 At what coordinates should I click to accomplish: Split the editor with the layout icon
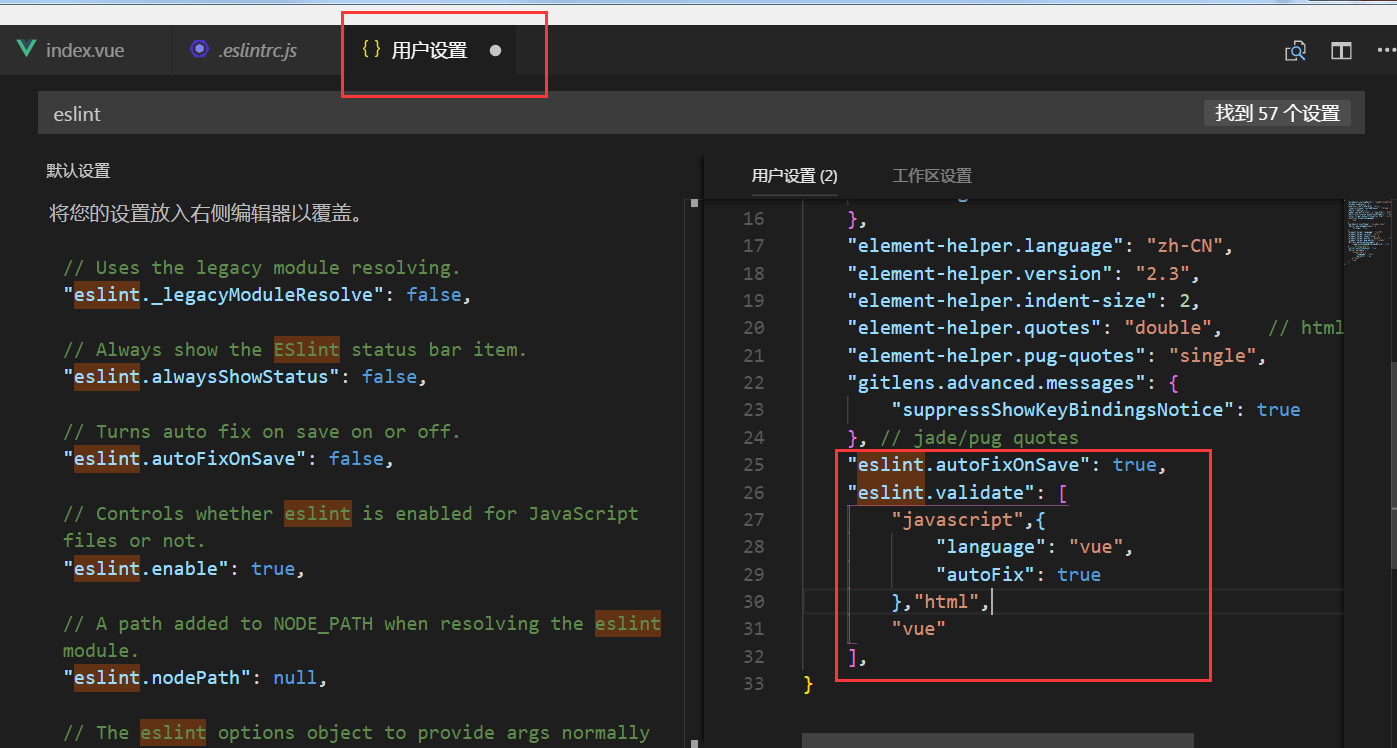[1341, 50]
